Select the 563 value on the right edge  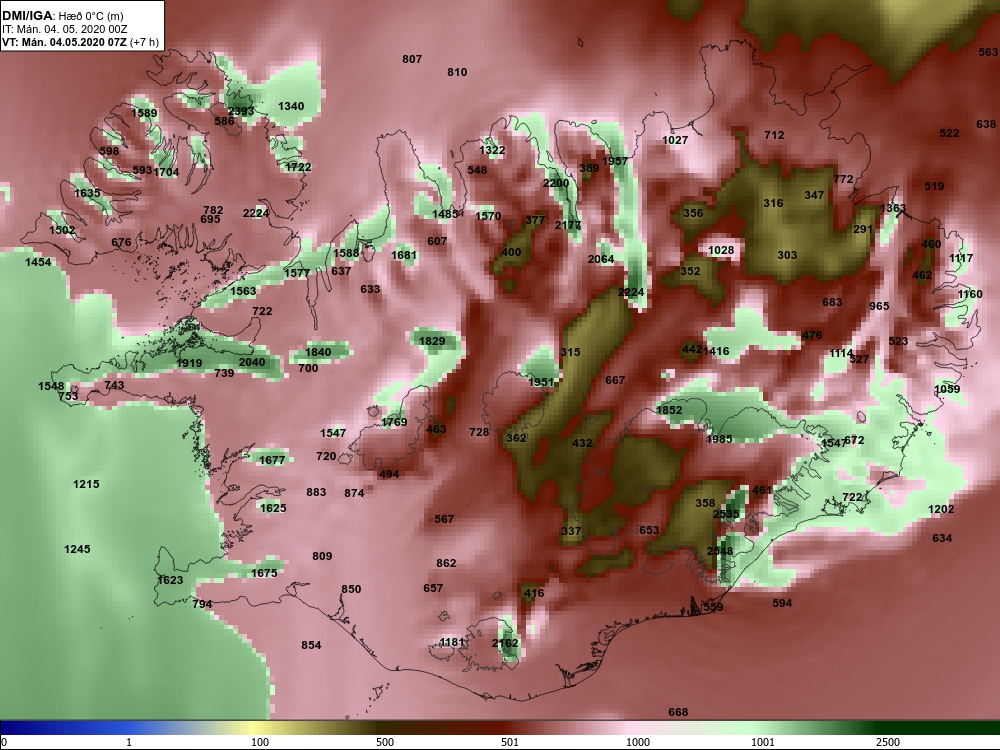(988, 52)
